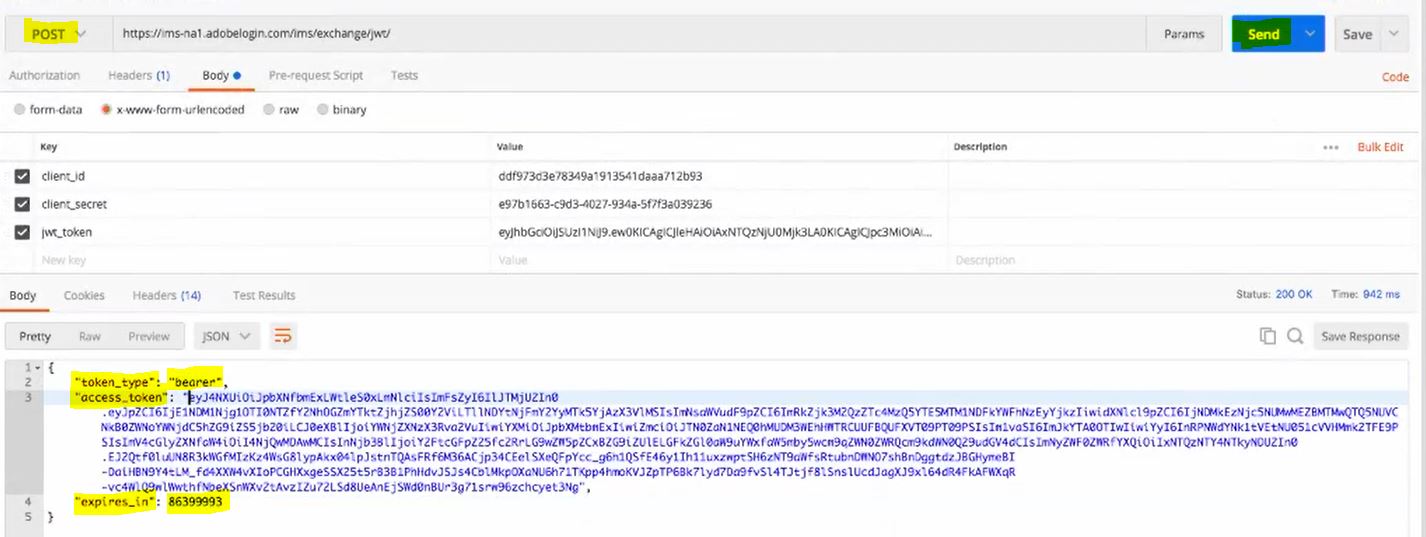Expand the Save button dropdown arrow
The height and width of the screenshot is (537, 1426).
tap(1393, 34)
